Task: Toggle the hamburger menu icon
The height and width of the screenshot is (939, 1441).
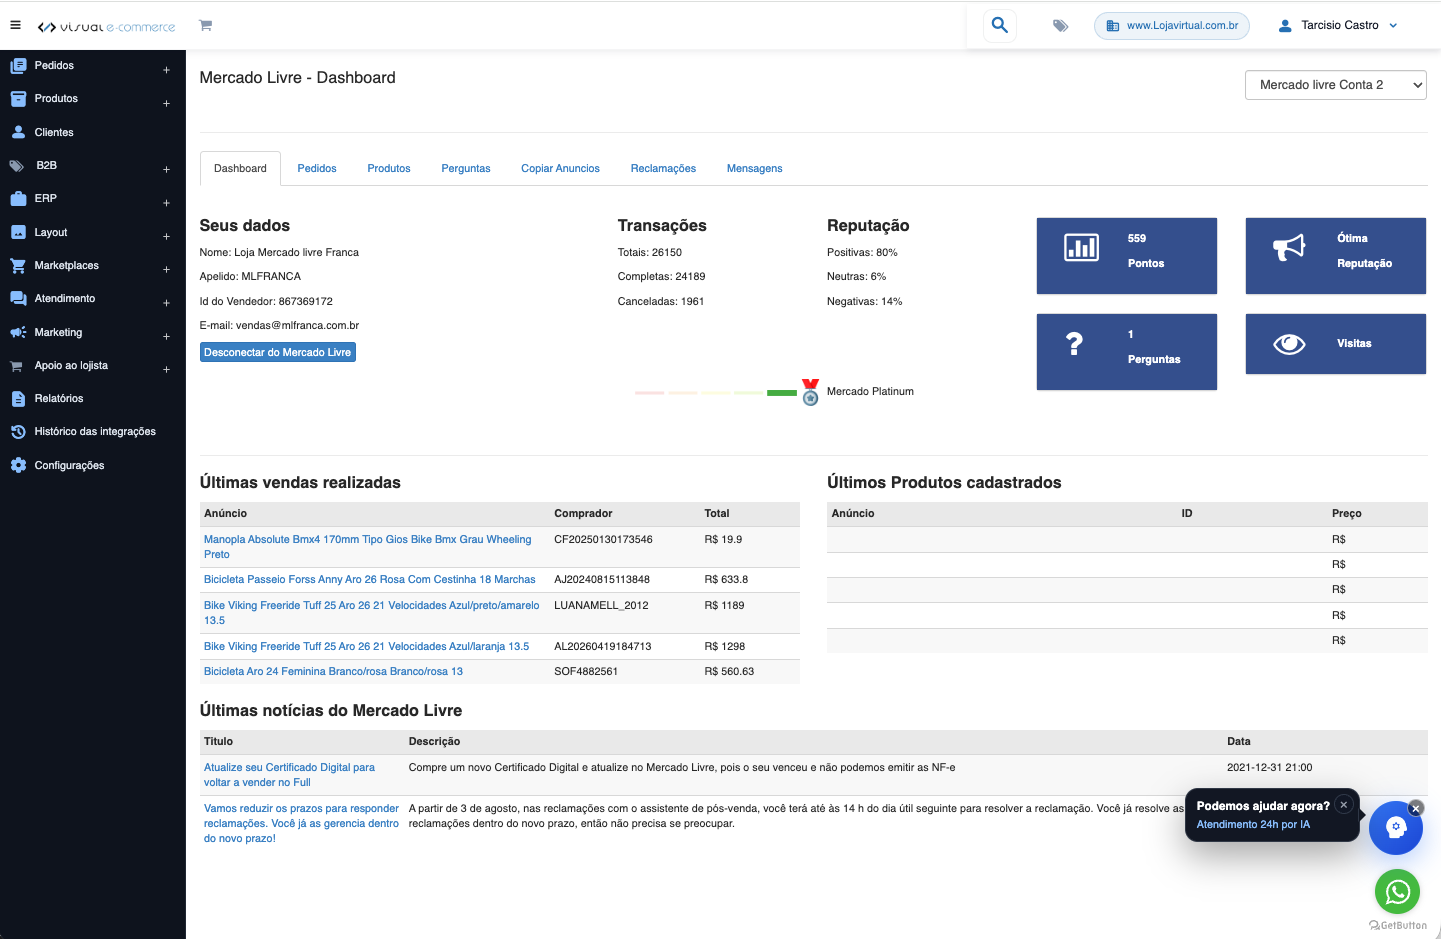Action: 15,25
